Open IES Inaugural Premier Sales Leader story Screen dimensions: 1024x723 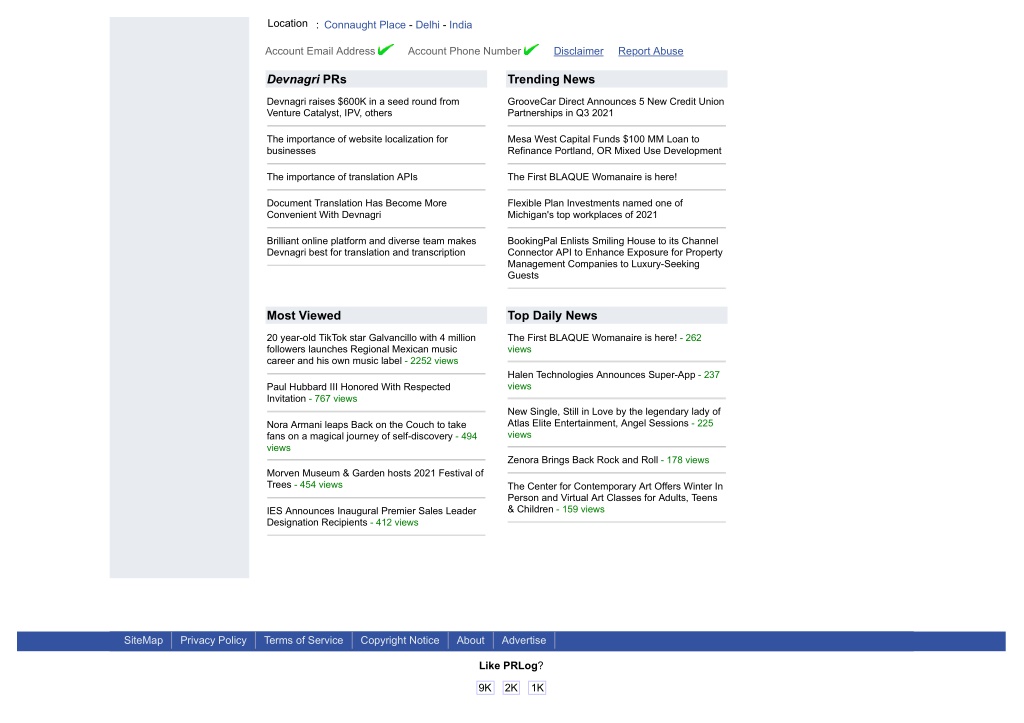coord(371,517)
